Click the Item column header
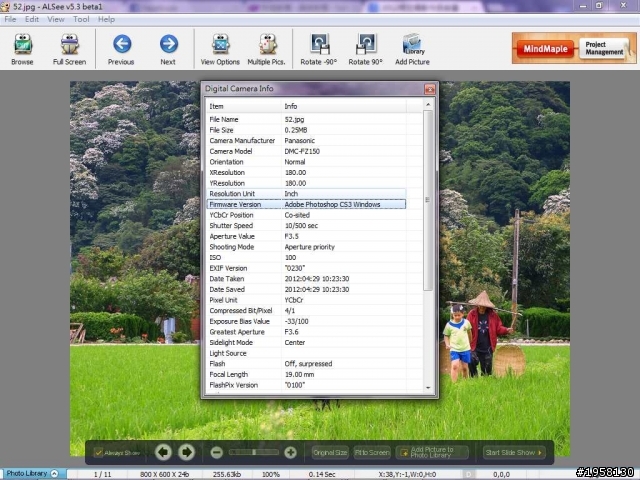Viewport: 640px width, 480px height. tap(244, 106)
